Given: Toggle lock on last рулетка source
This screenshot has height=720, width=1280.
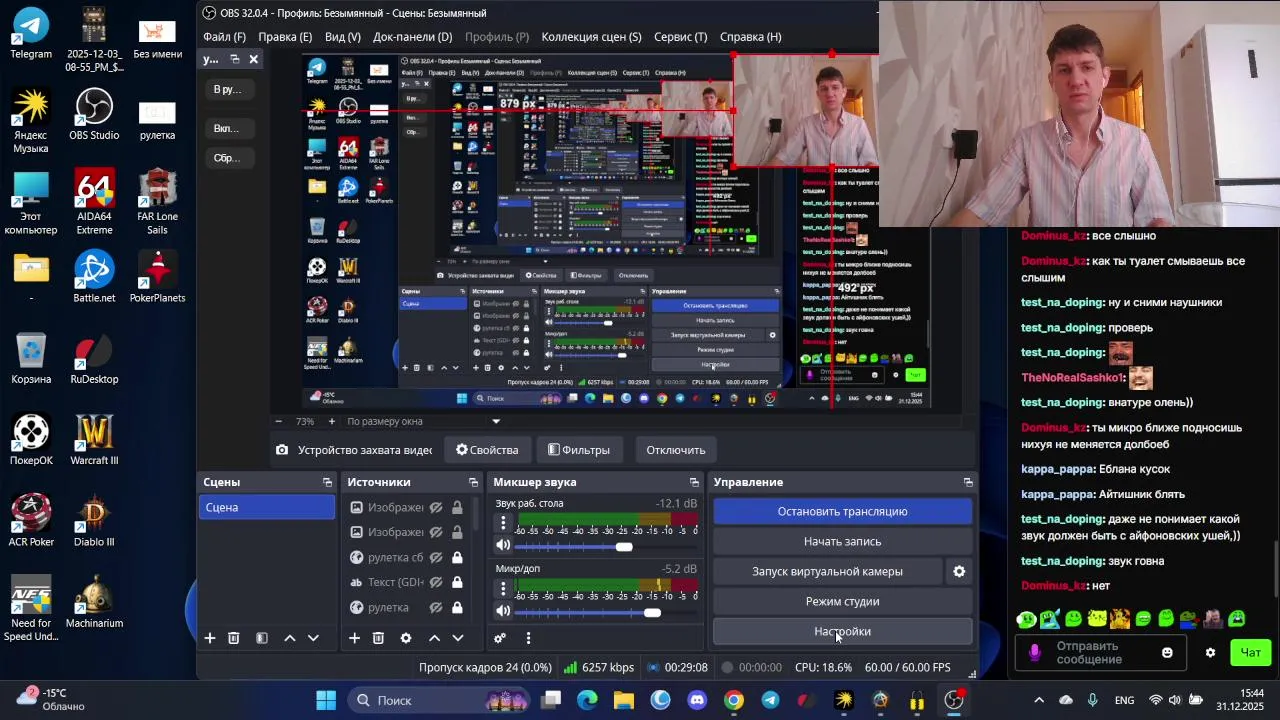Looking at the screenshot, I should tap(457, 607).
